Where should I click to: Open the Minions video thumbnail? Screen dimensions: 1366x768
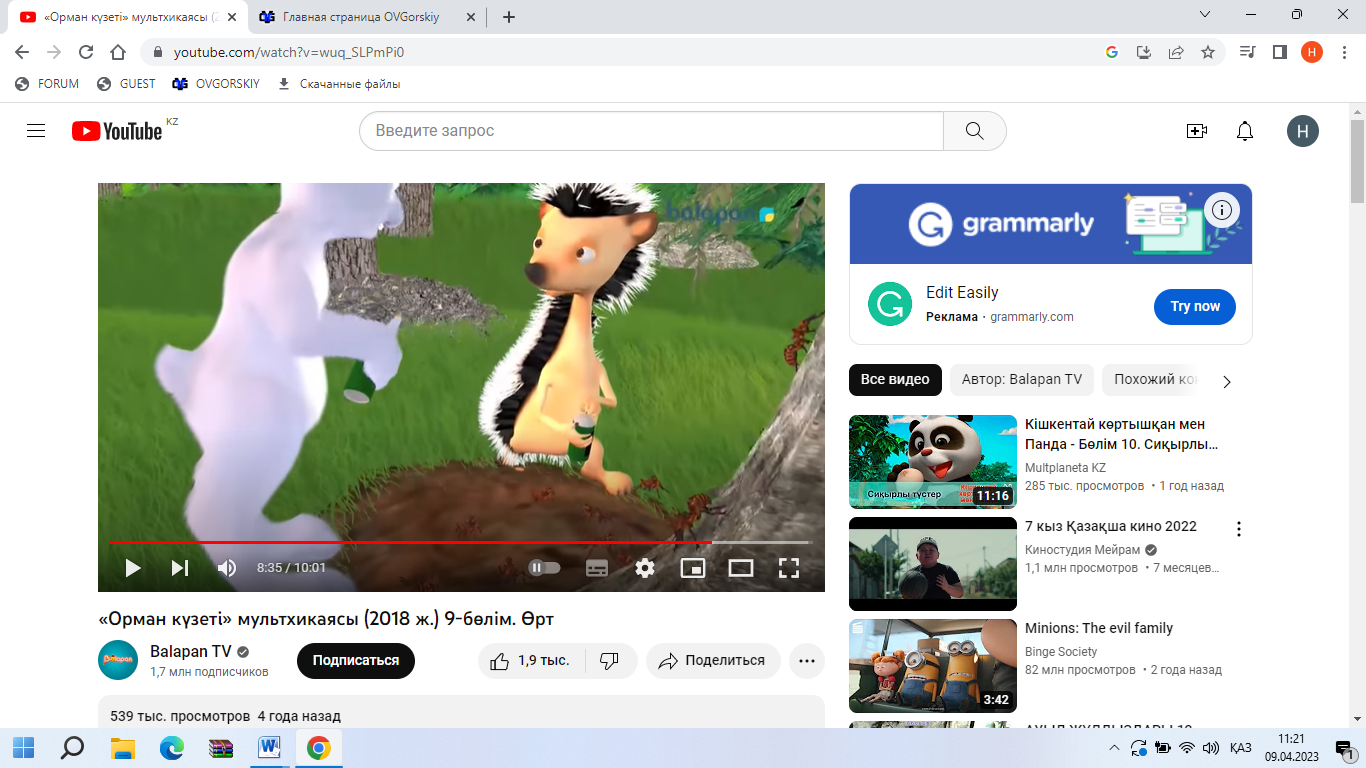[933, 666]
